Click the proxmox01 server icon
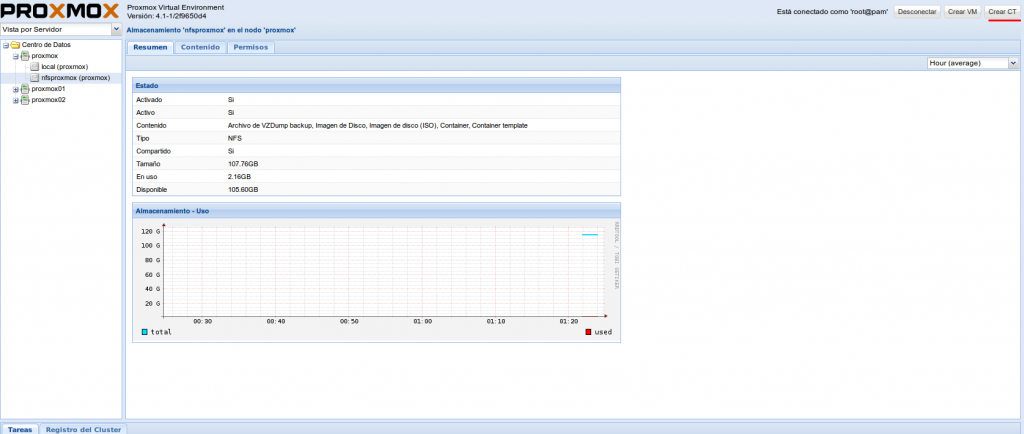The height and width of the screenshot is (434, 1024). click(x=25, y=89)
